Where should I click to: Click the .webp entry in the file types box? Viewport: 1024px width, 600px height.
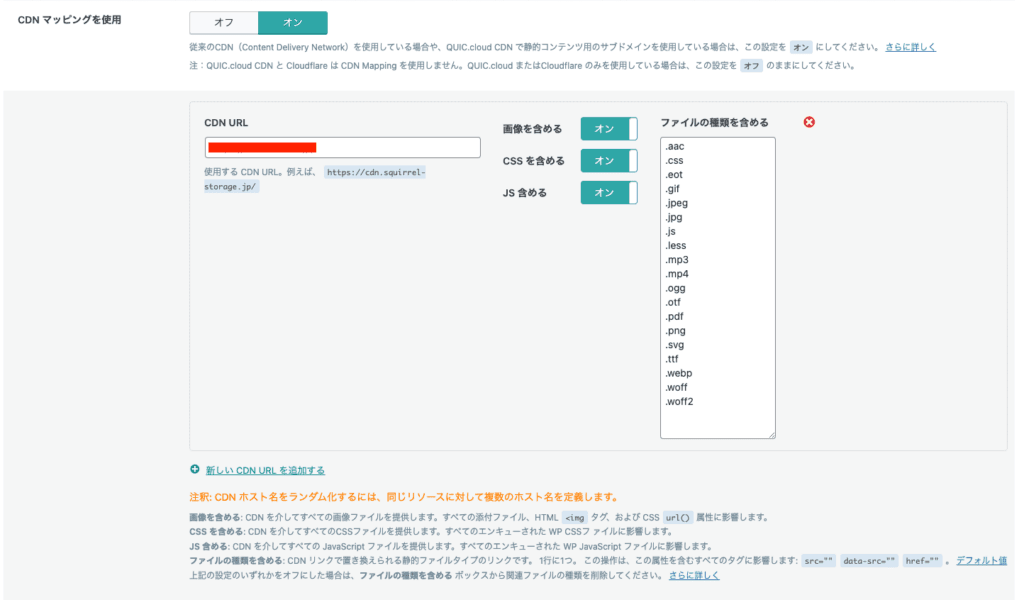pos(677,373)
